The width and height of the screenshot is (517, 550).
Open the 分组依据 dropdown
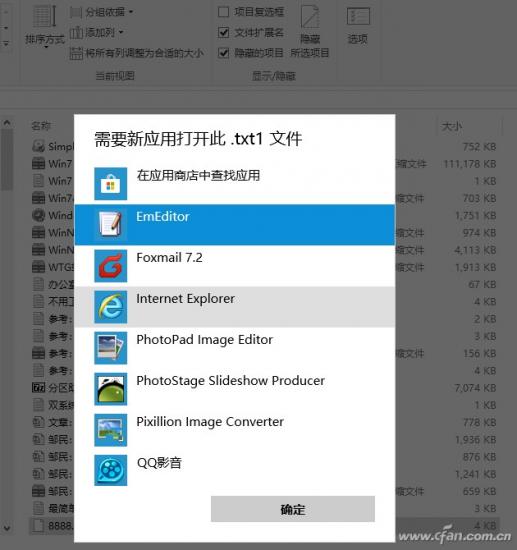click(102, 12)
